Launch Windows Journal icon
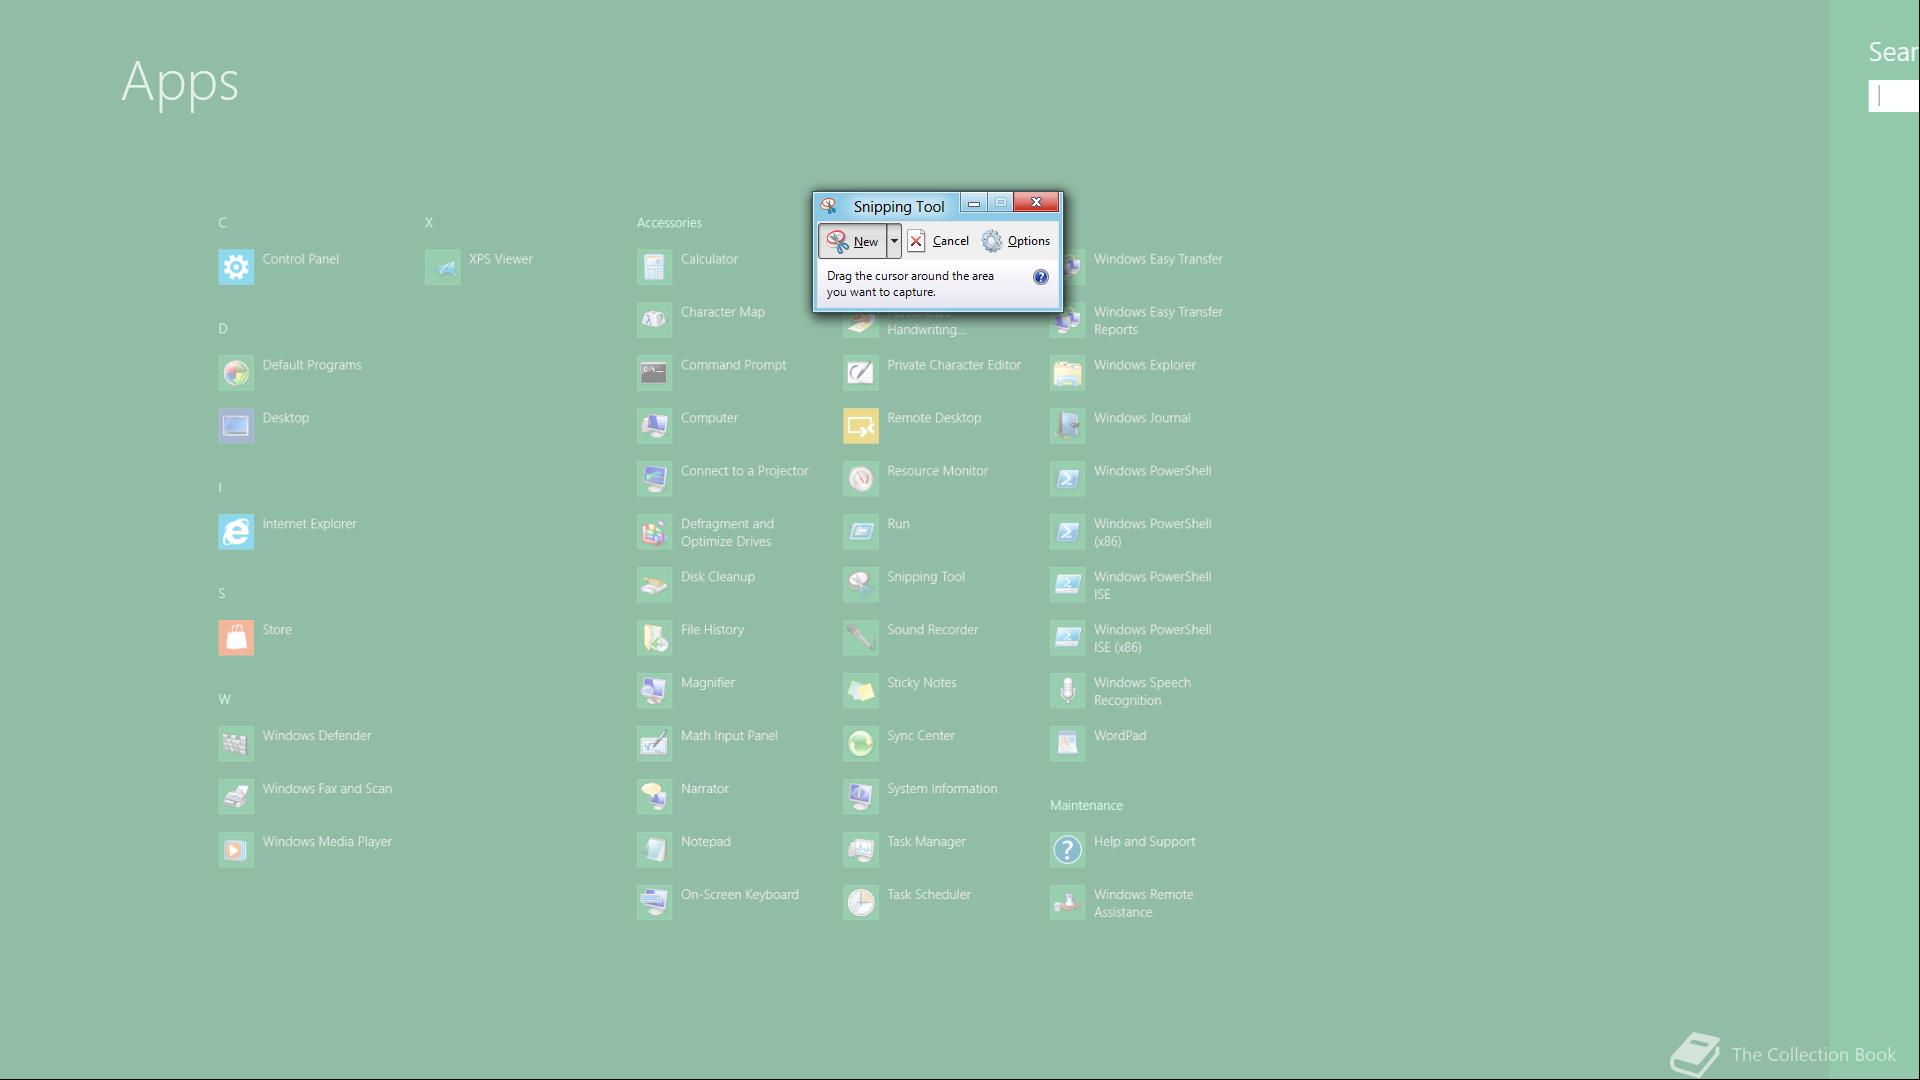The image size is (1920, 1080). [1068, 426]
